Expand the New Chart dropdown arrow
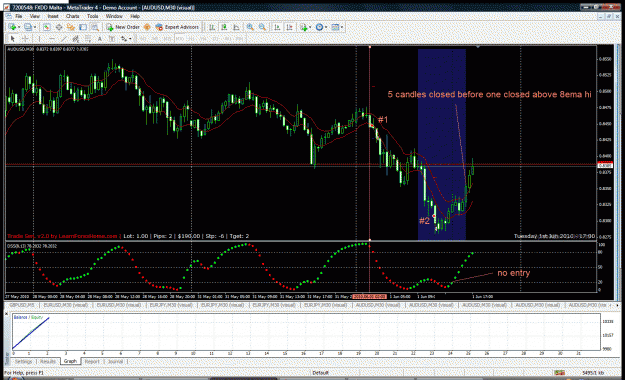Screen dimensions: 625x380 pyautogui.click(x=19, y=27)
